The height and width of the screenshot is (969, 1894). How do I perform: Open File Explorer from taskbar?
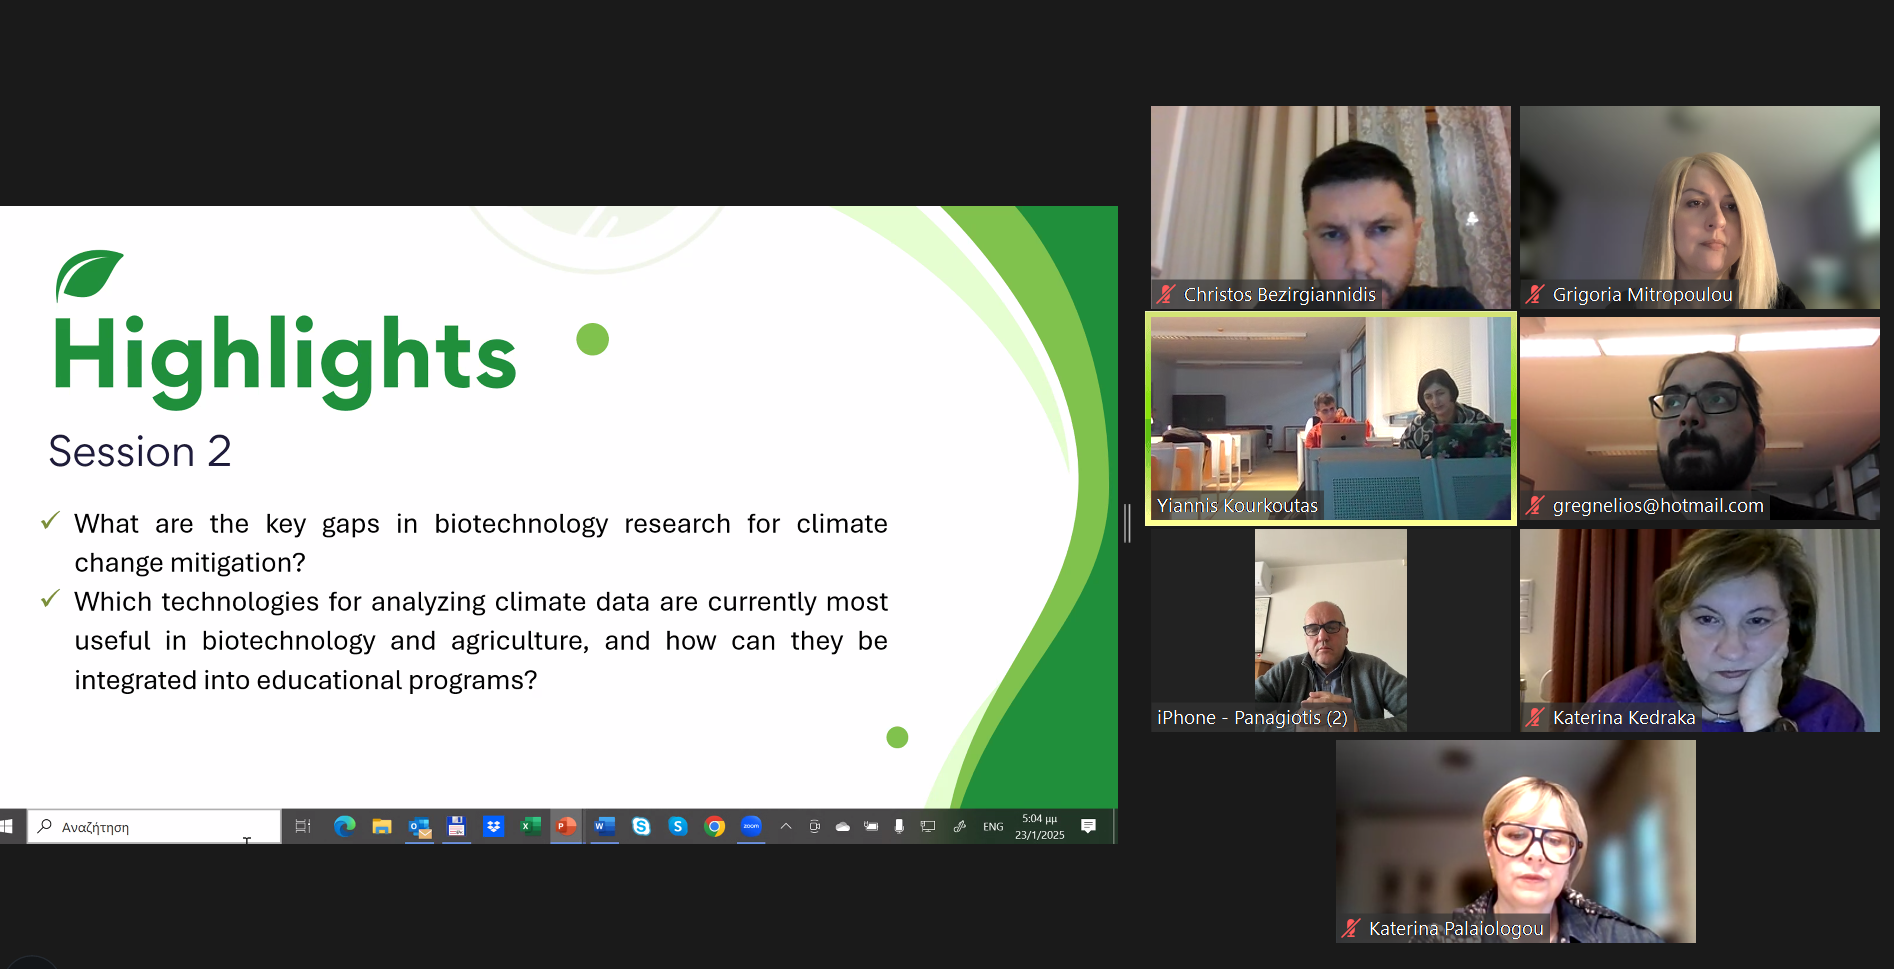point(382,826)
